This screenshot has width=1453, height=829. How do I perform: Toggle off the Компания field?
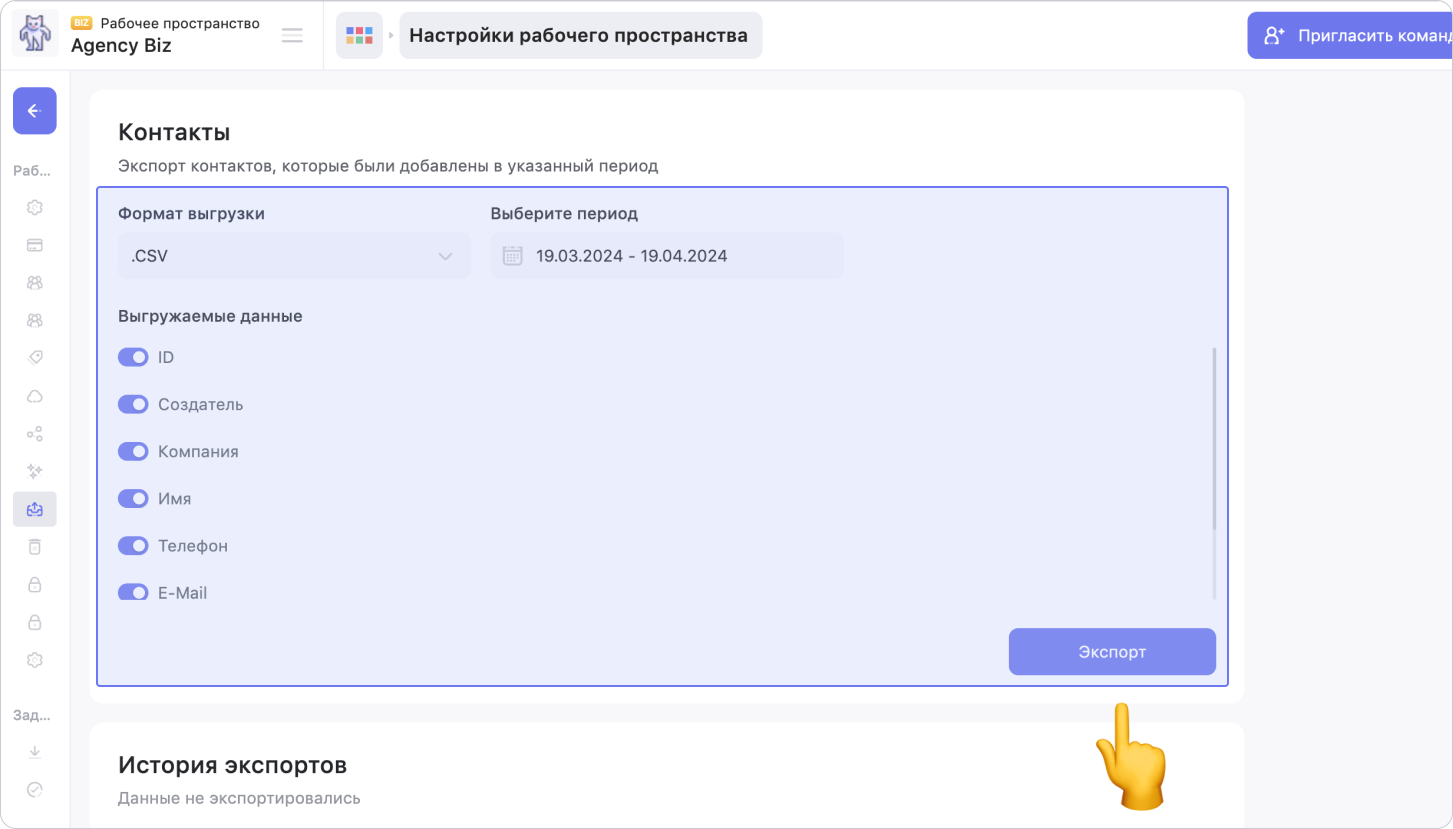(133, 451)
